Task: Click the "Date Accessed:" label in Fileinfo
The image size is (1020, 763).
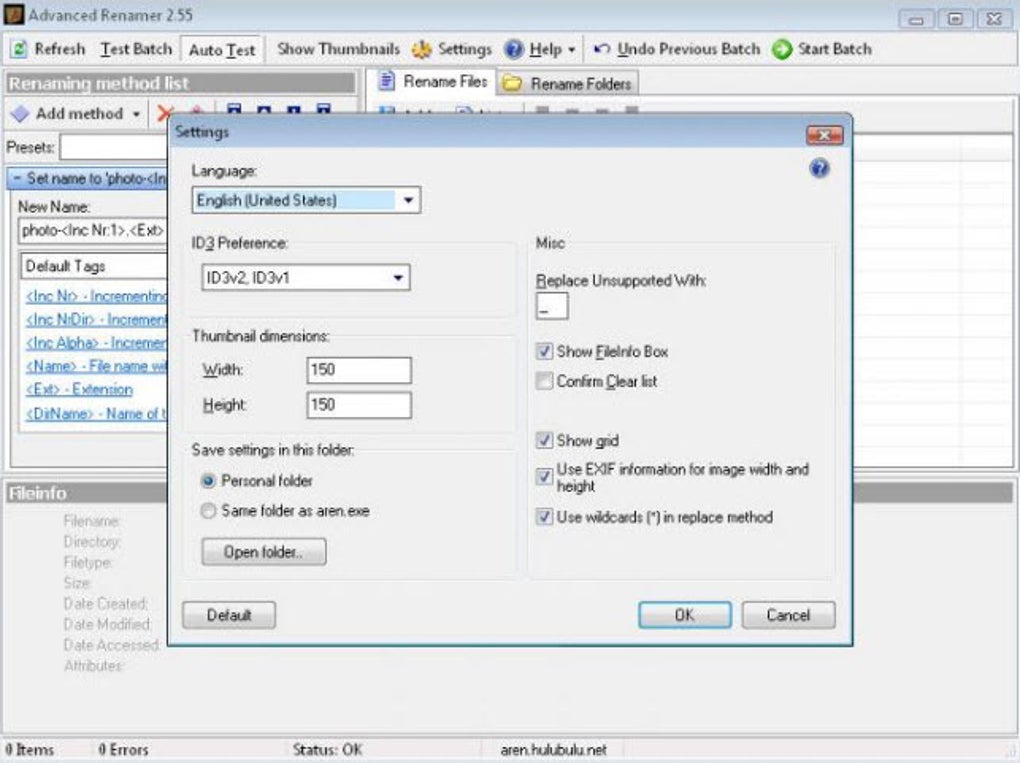Action: (x=111, y=645)
